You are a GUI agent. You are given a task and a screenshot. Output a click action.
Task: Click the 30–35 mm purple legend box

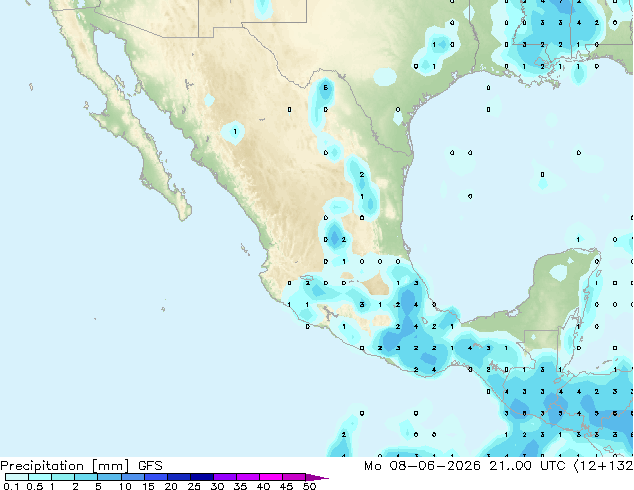(225, 477)
